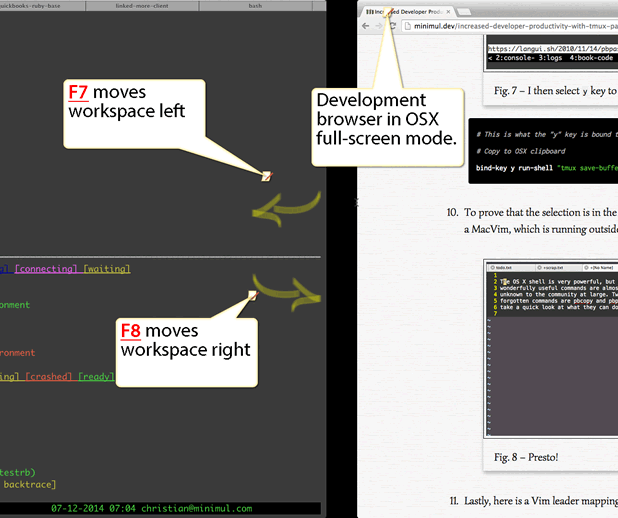Select the Increased Developer Prod browser tab

408,12
